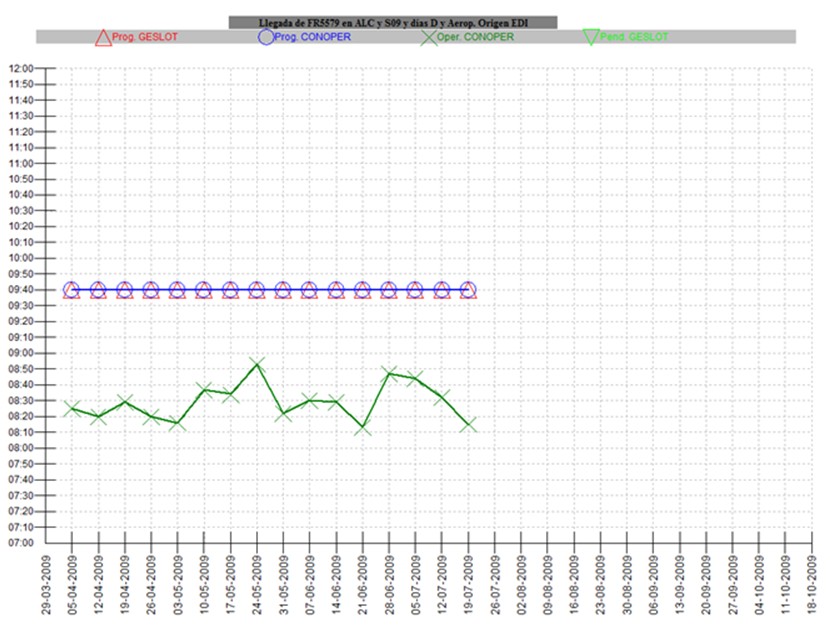
Task: Pick the green X marker at 10-05-2009
Action: pos(204,389)
